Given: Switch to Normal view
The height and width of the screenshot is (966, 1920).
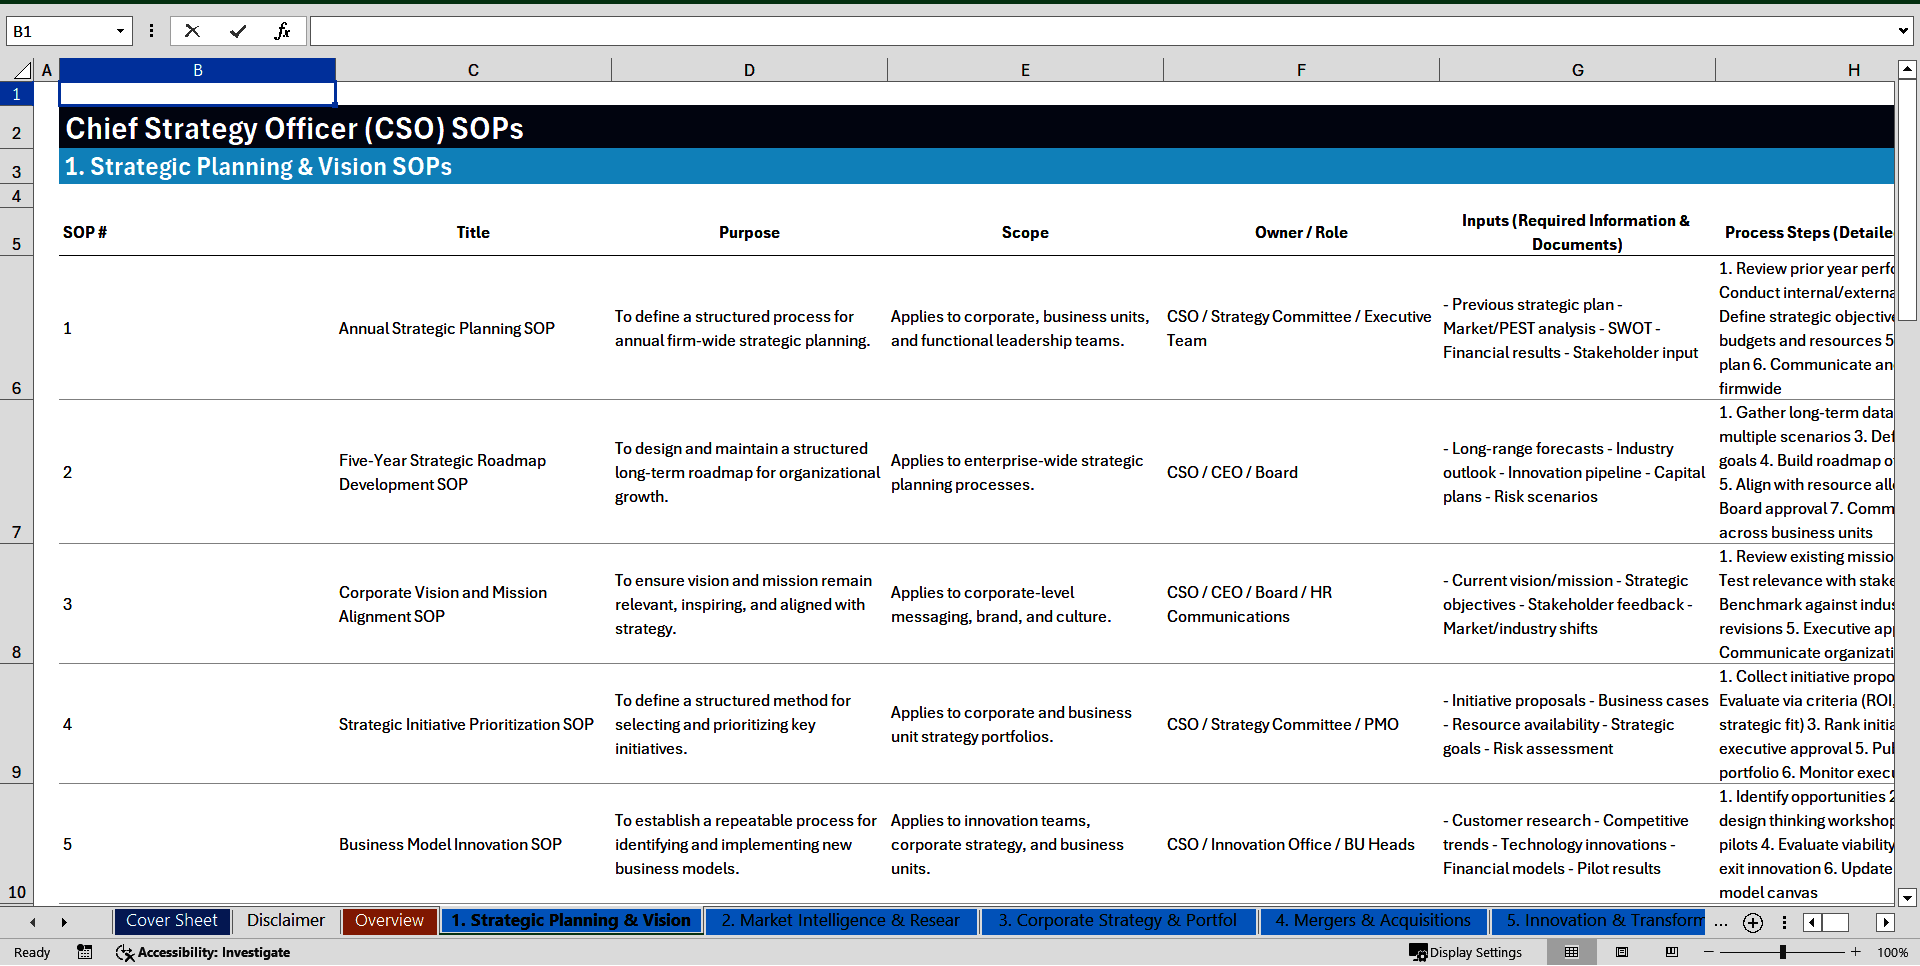Looking at the screenshot, I should pyautogui.click(x=1571, y=952).
